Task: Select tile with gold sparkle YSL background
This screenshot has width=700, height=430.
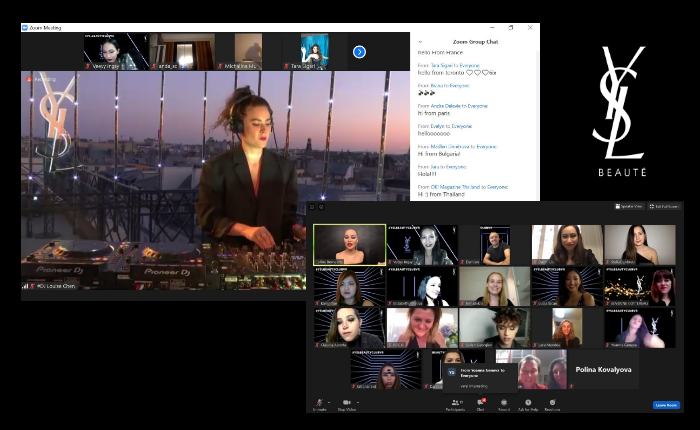Action: coord(640,287)
